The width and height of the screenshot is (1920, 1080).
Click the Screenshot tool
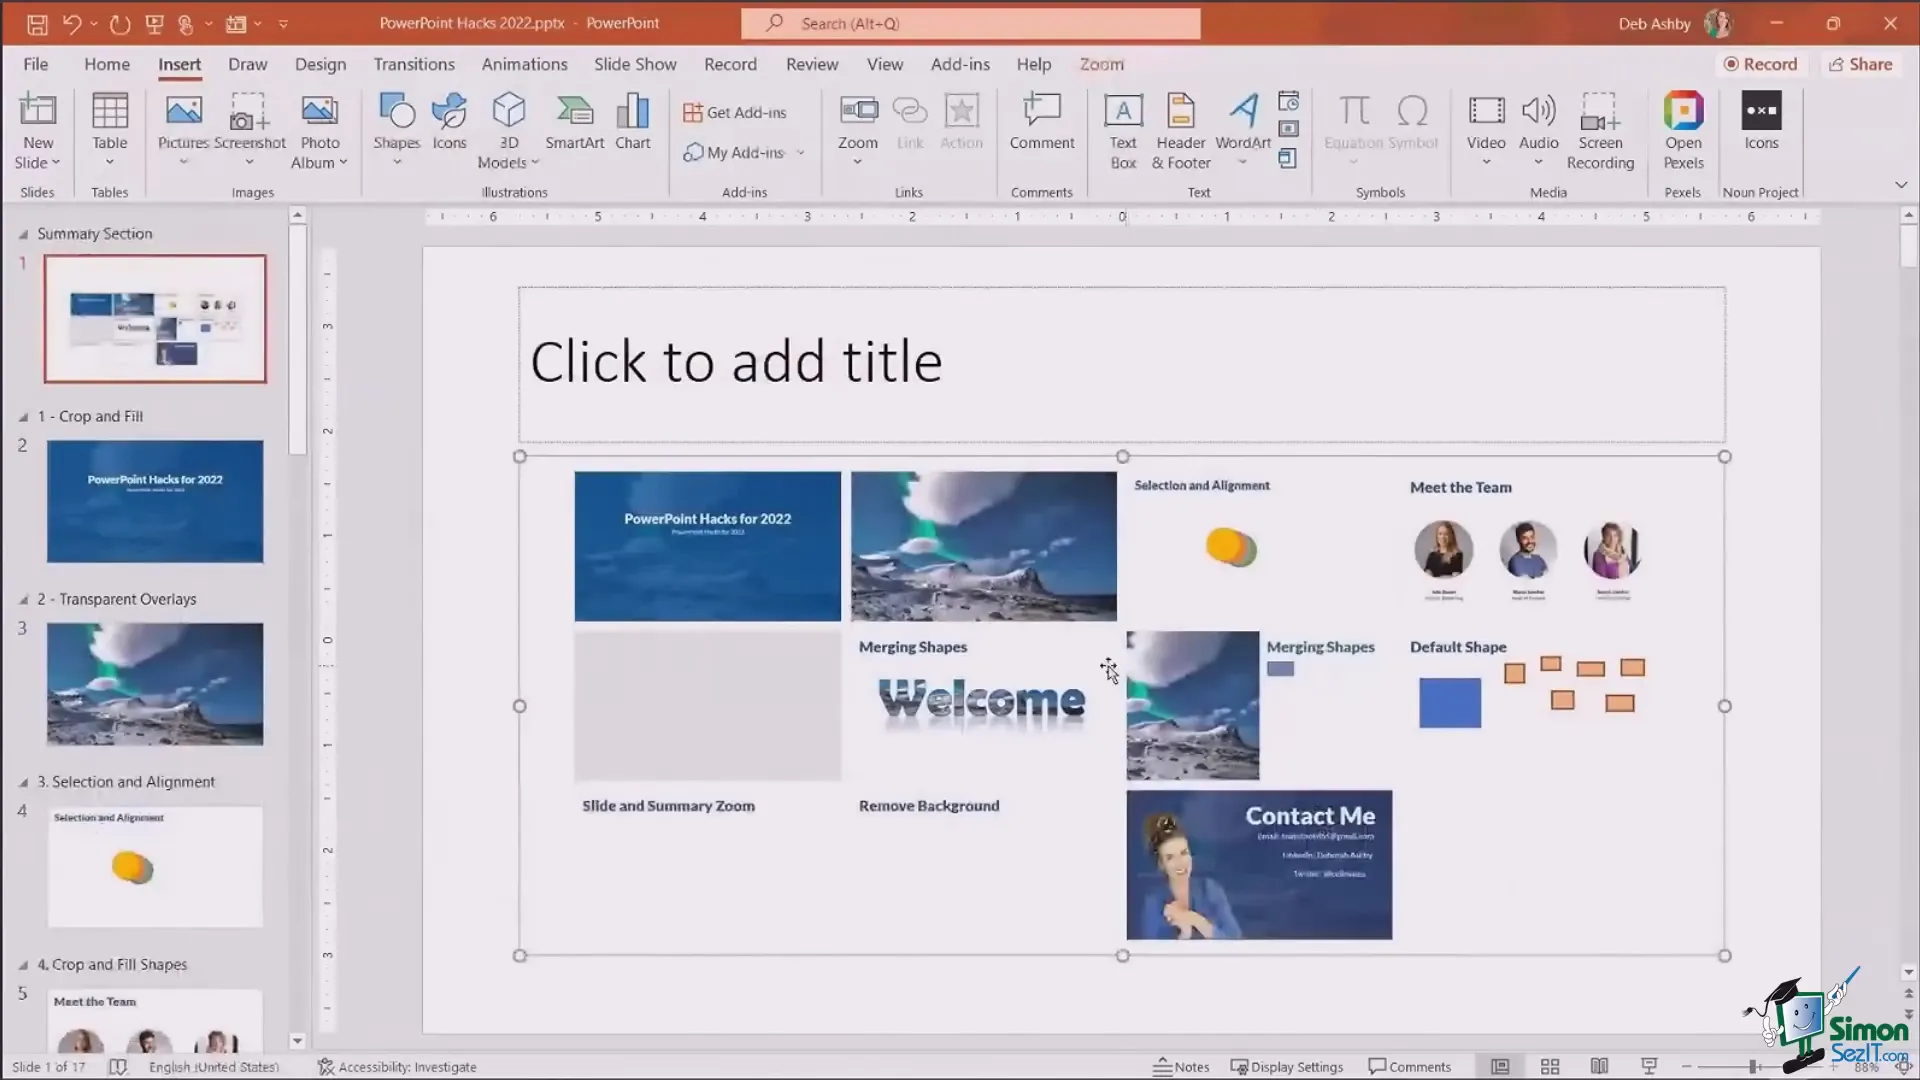point(249,130)
